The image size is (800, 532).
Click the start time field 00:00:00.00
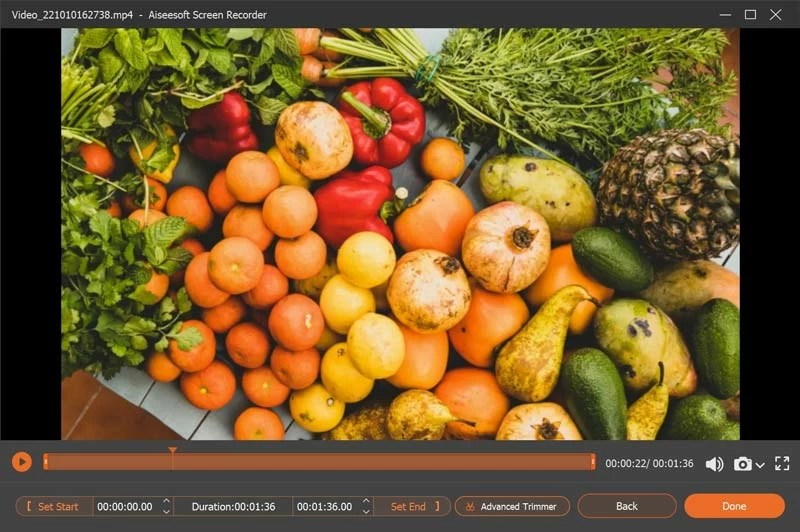coord(125,507)
